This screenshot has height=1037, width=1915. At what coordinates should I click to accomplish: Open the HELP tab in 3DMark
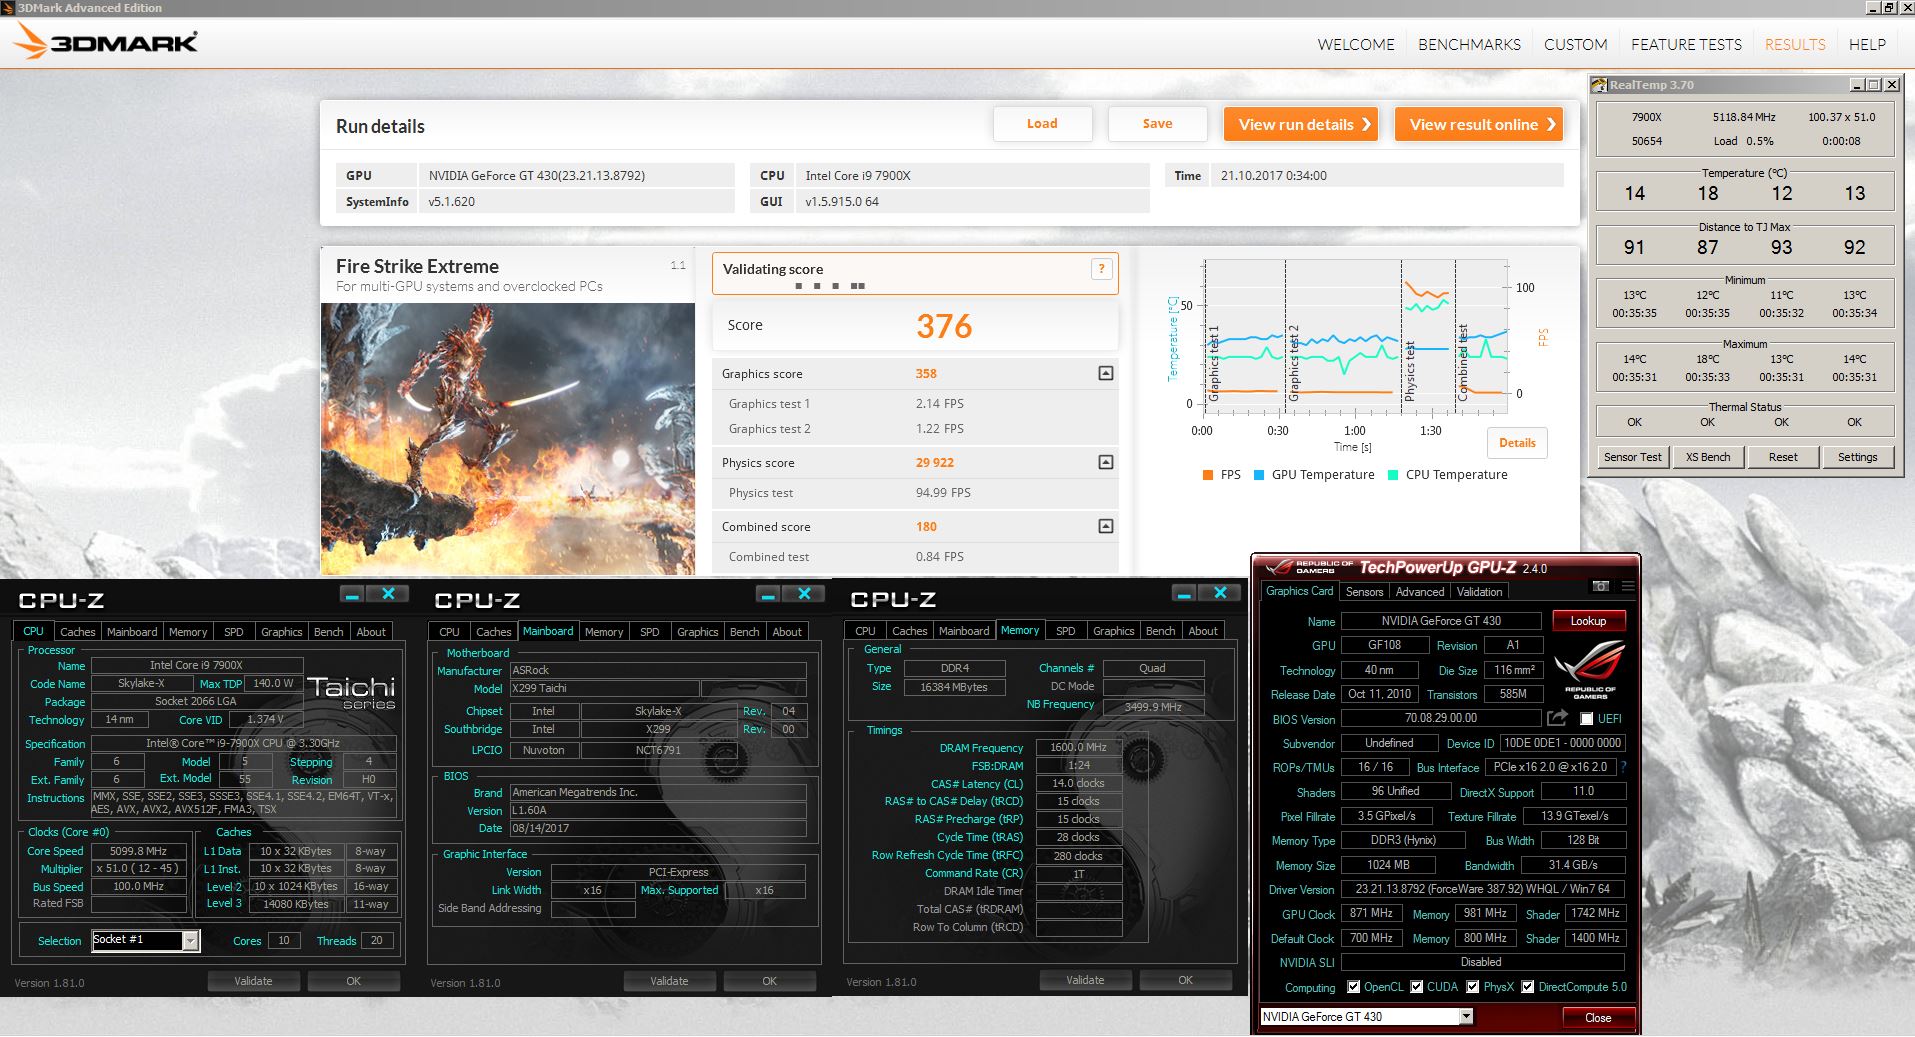[1867, 45]
